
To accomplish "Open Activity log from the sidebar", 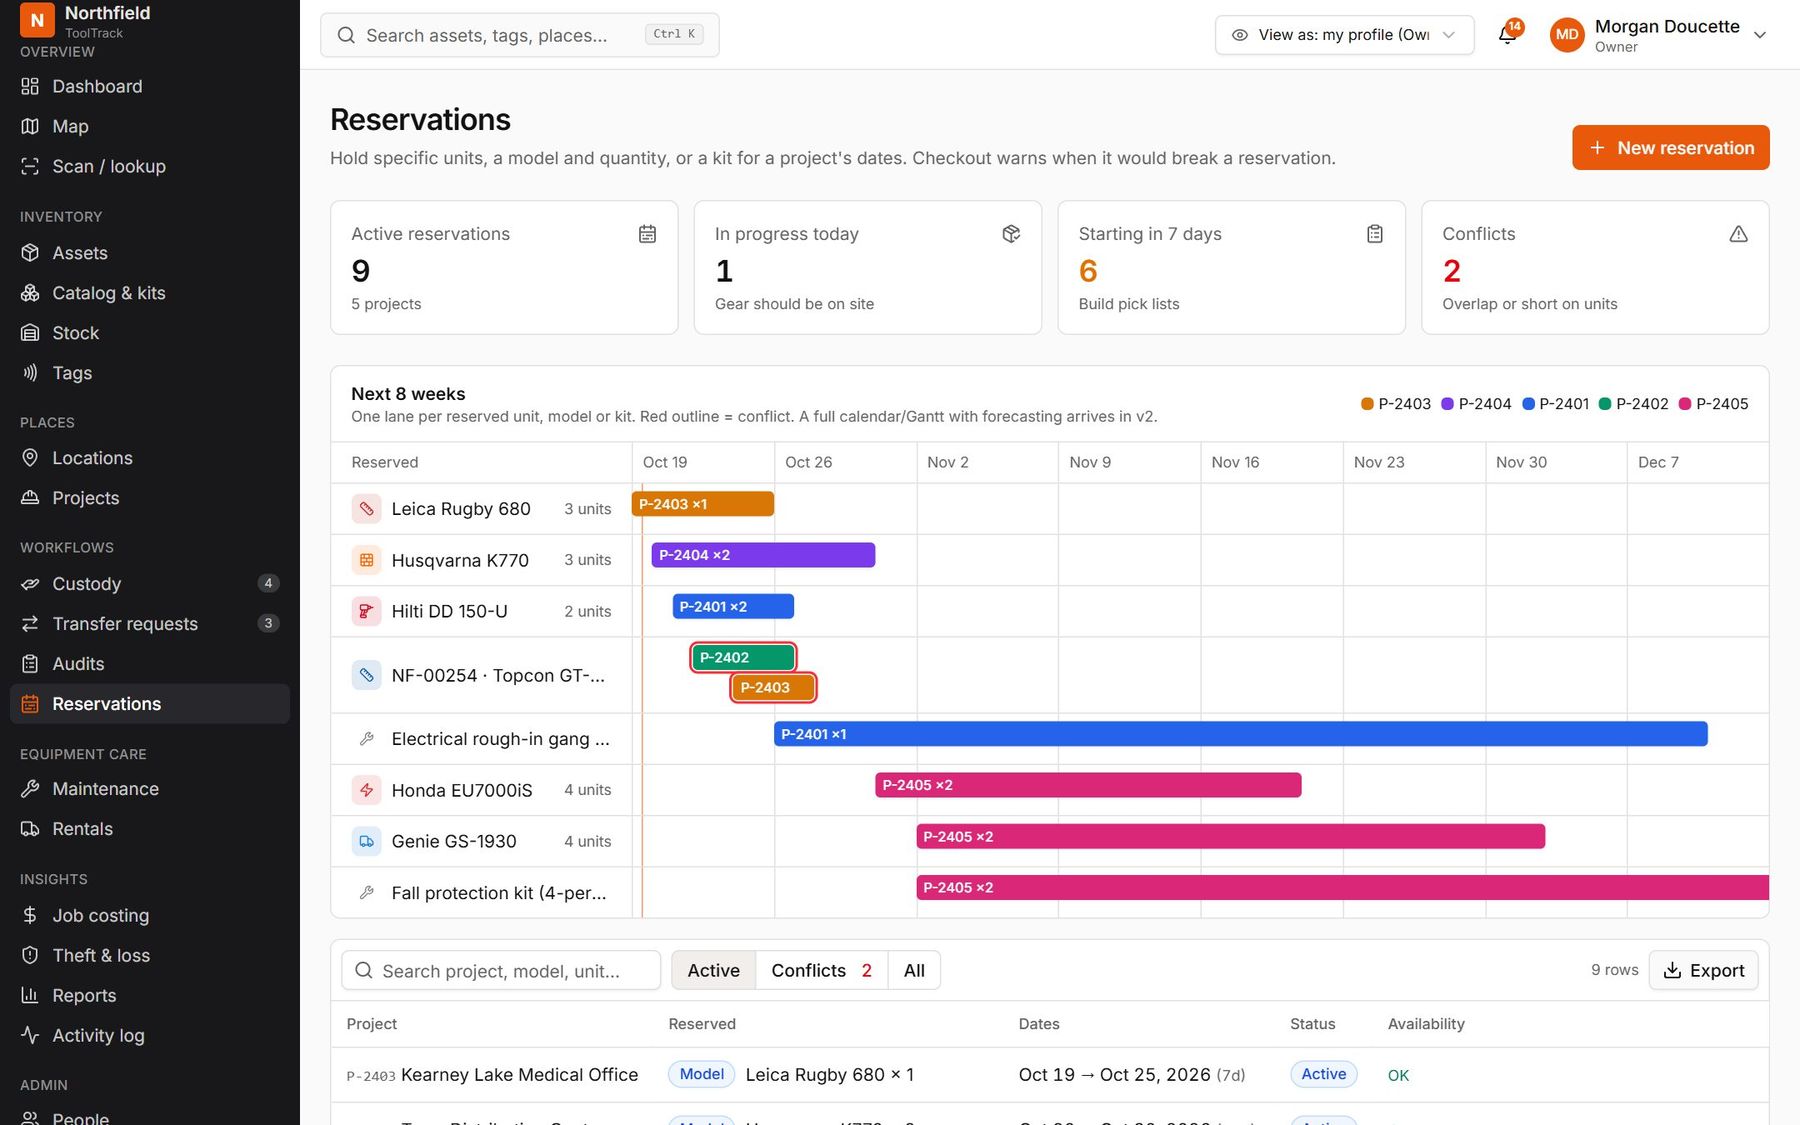I will (x=150, y=1035).
